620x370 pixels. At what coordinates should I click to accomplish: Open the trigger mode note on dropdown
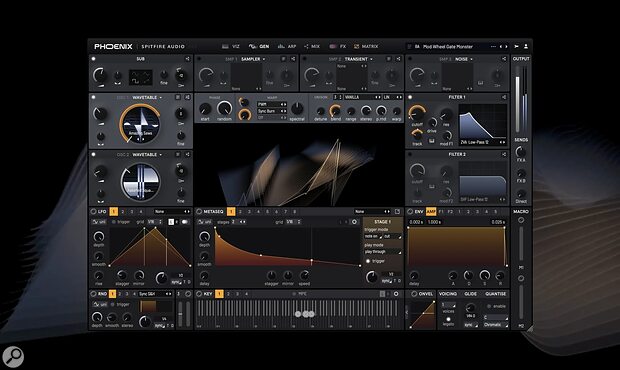tap(373, 236)
